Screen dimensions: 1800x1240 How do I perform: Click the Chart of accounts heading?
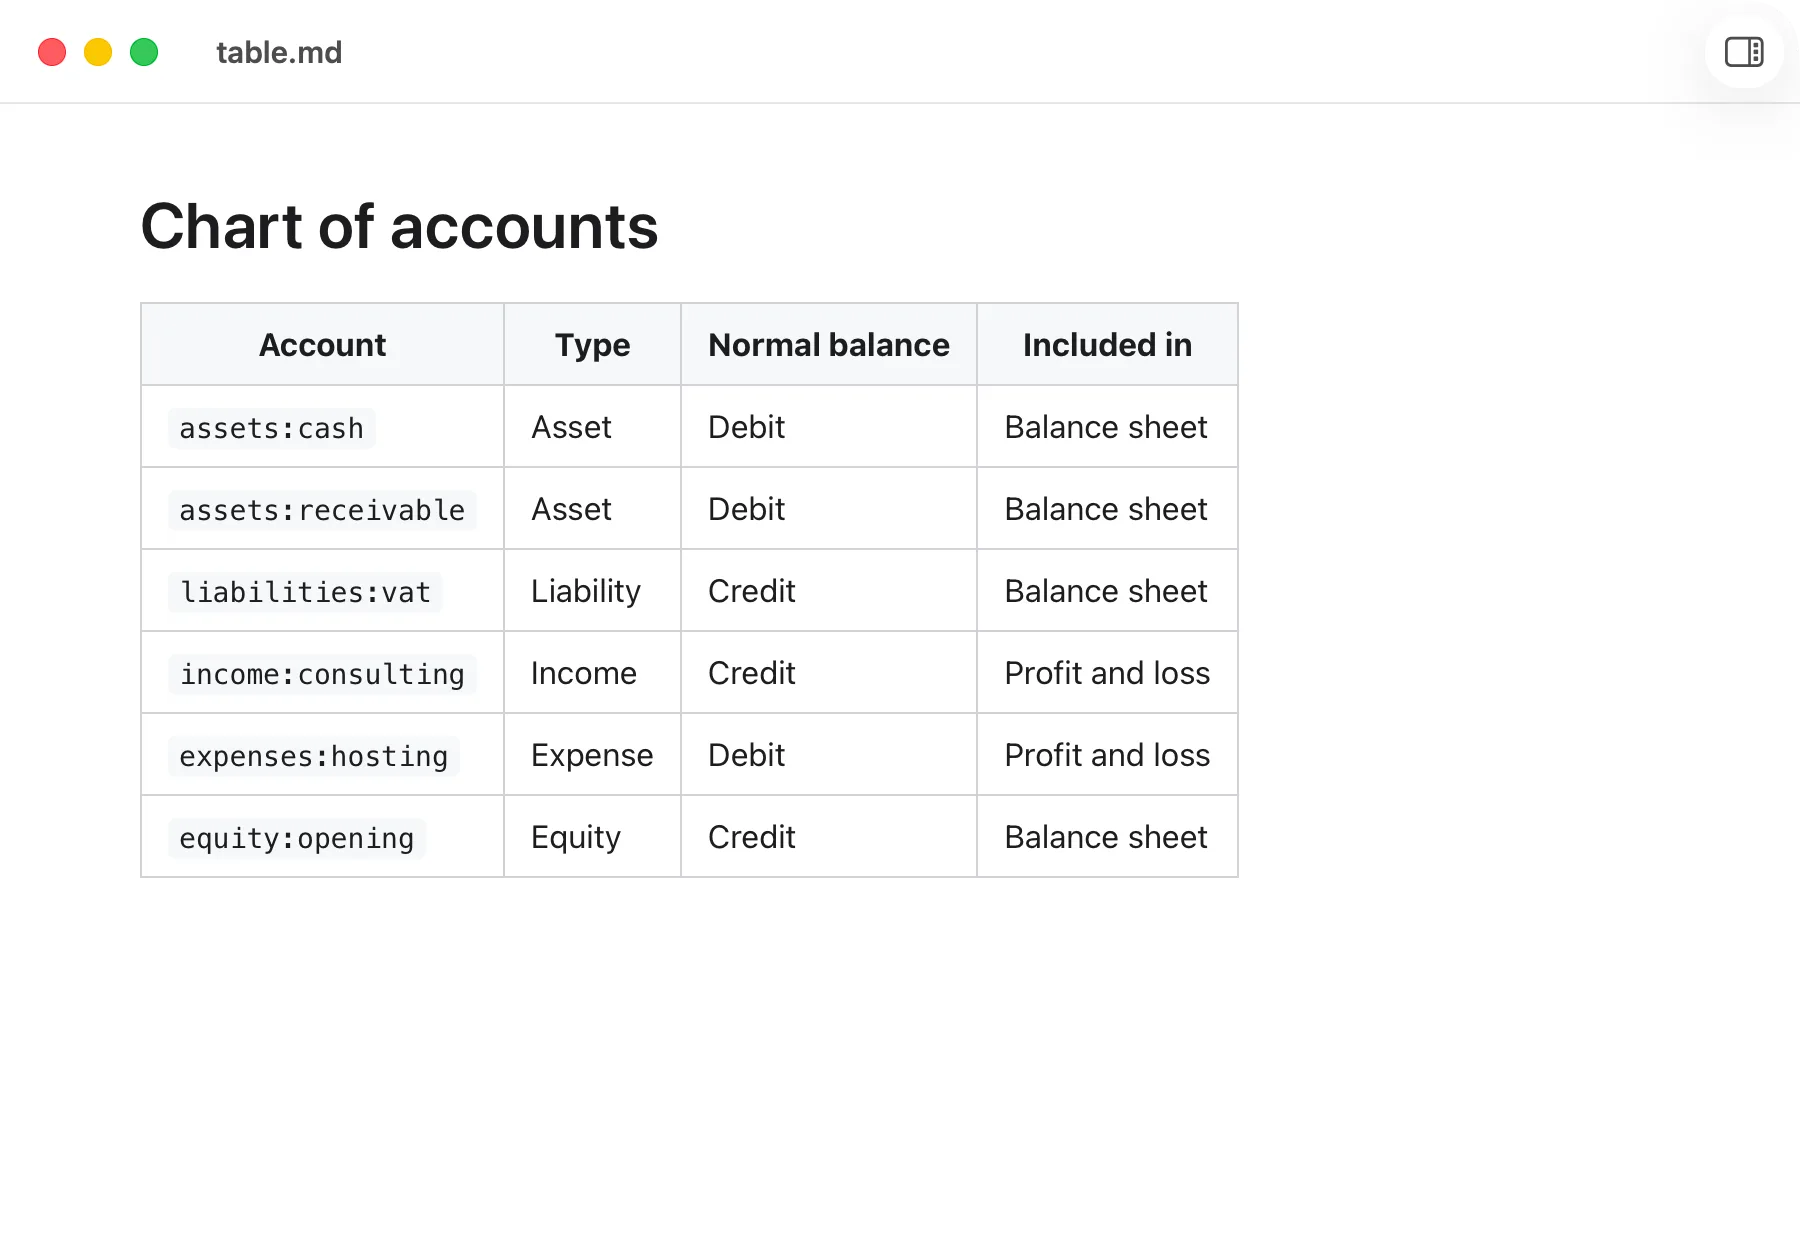click(x=399, y=227)
